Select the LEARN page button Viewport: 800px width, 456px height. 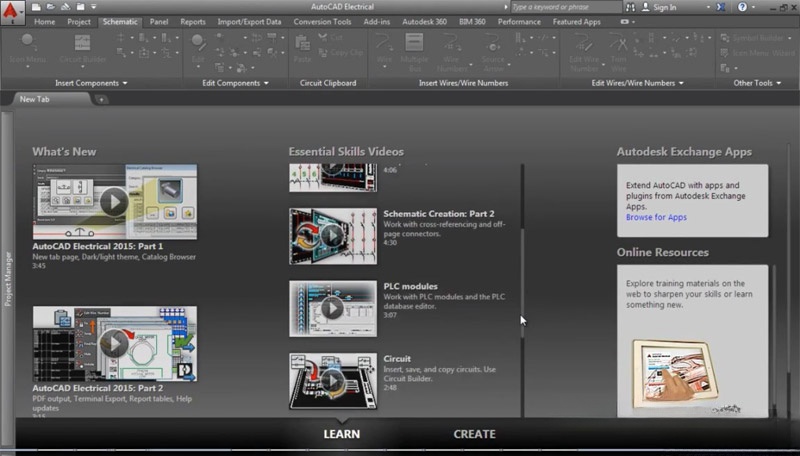pyautogui.click(x=341, y=434)
